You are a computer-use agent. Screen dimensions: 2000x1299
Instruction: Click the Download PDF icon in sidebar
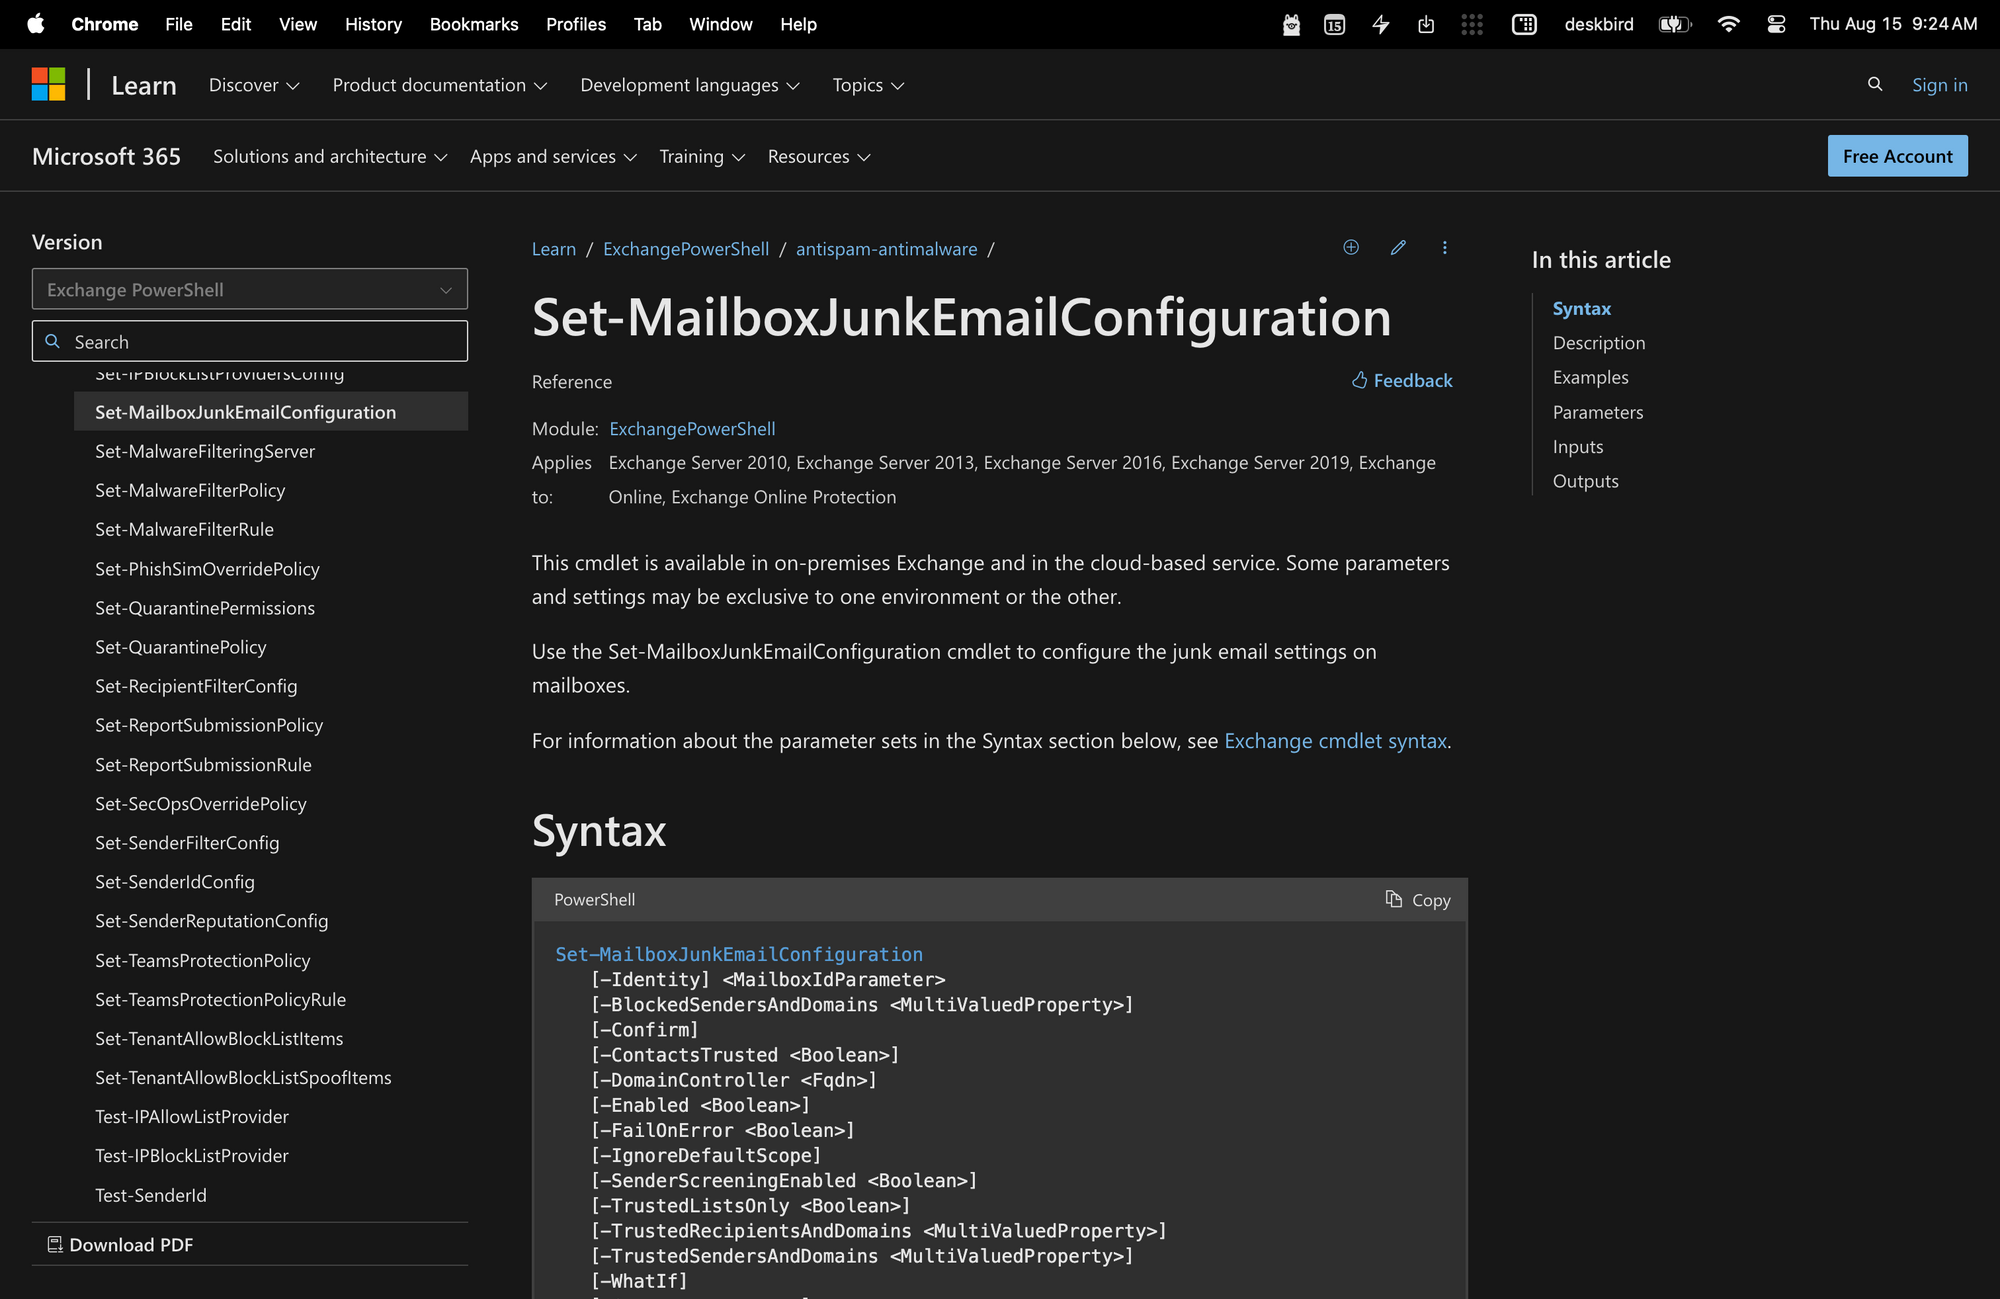[x=55, y=1244]
